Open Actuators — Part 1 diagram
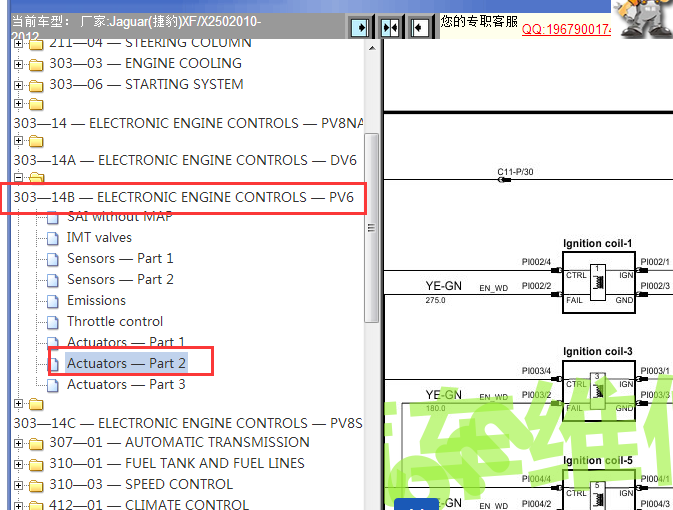 pos(126,342)
